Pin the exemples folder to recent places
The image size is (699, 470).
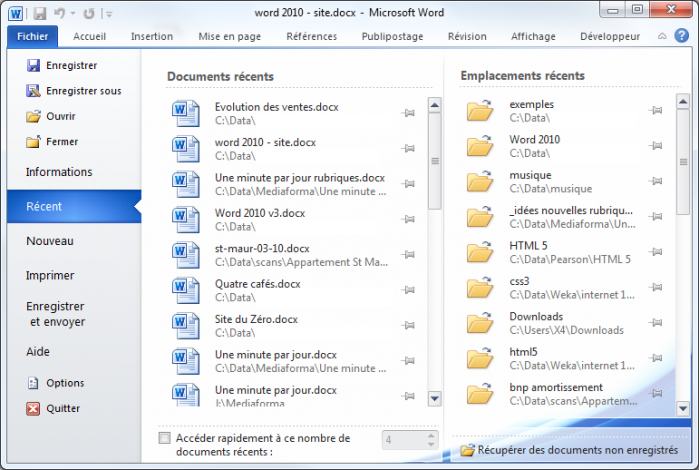click(656, 110)
